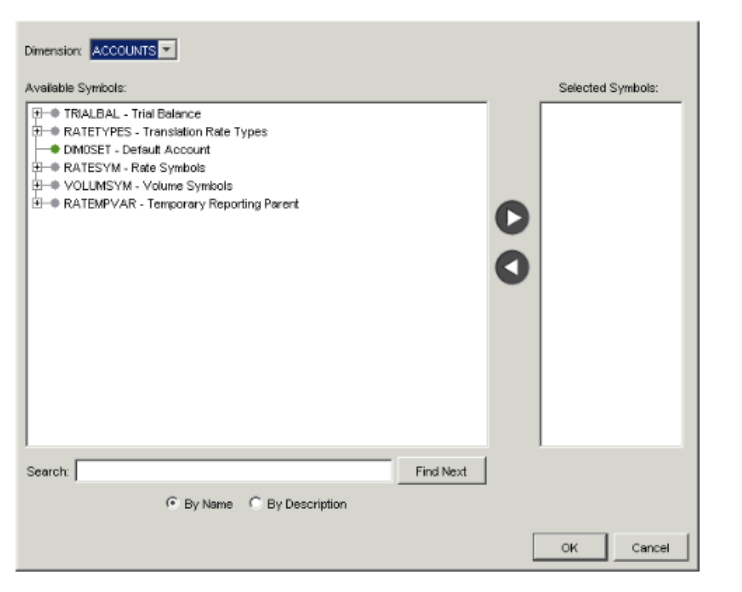Expand the RATETYPES tree node
The image size is (742, 592).
(37, 132)
